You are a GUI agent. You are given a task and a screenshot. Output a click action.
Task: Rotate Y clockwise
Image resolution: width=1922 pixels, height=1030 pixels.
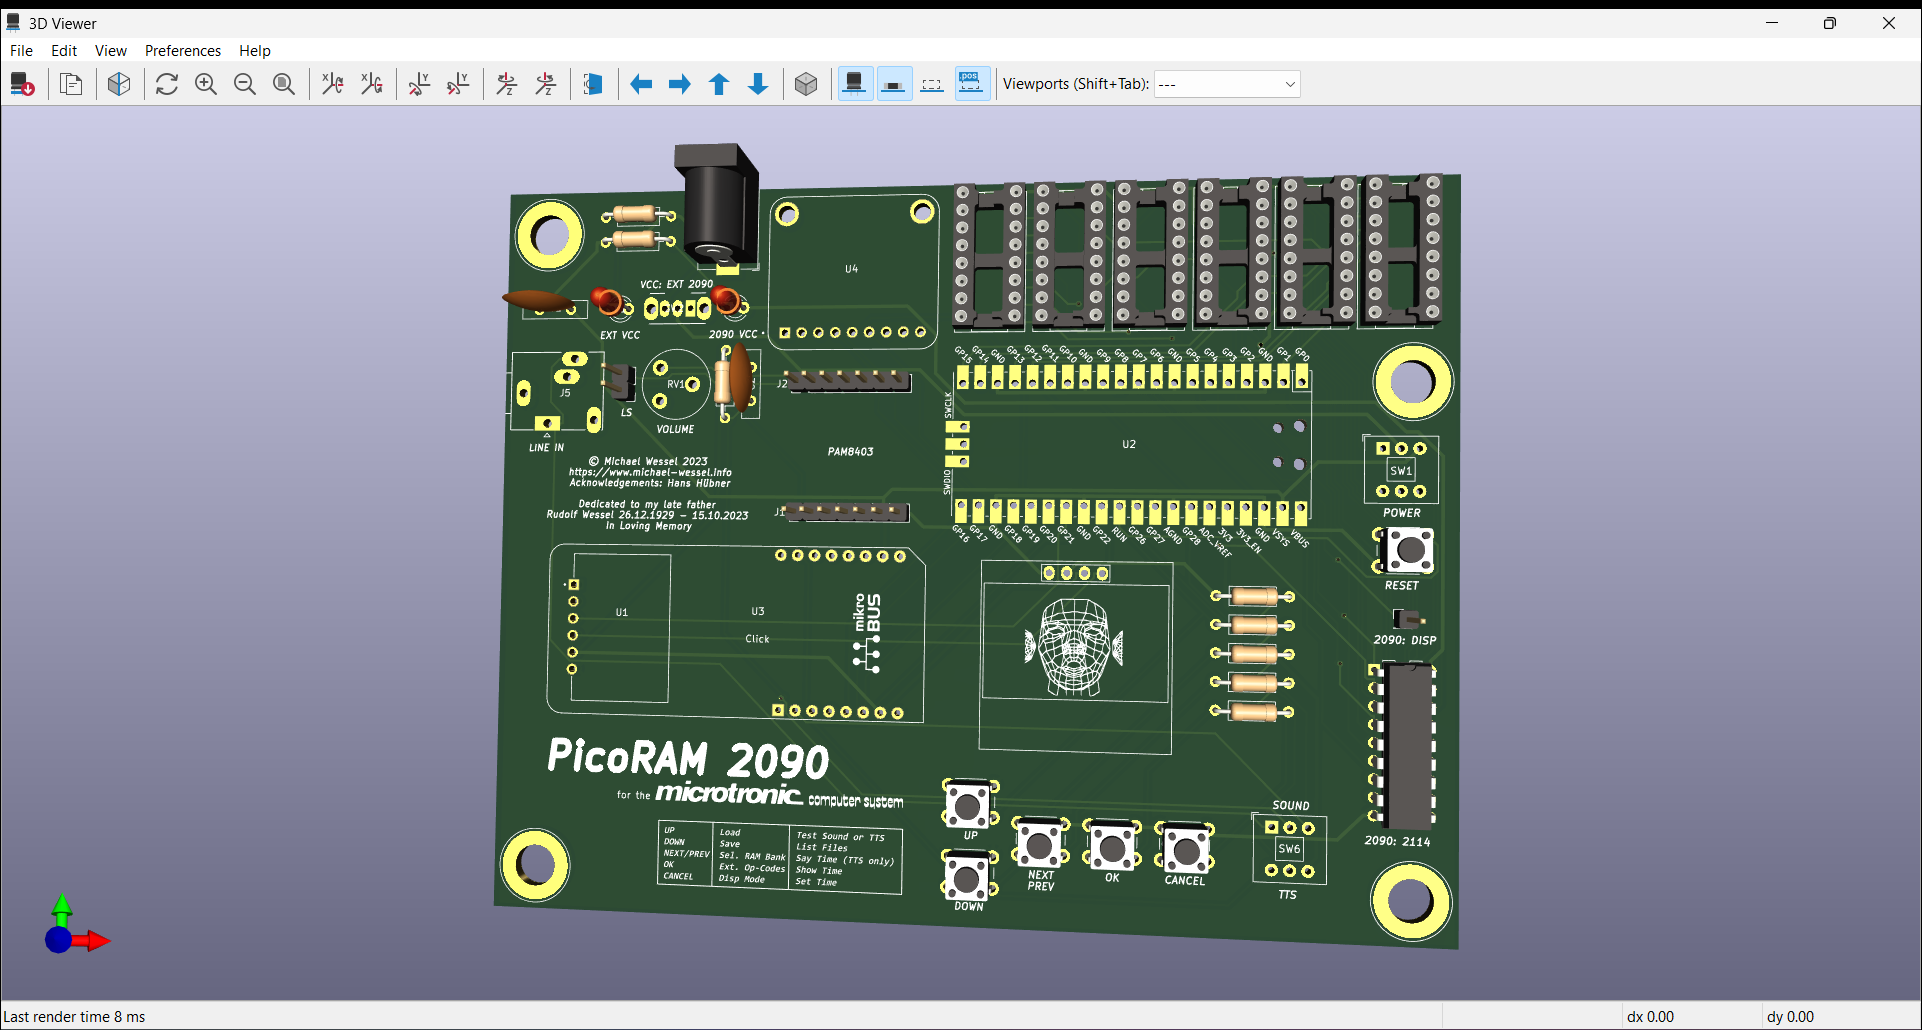(419, 84)
